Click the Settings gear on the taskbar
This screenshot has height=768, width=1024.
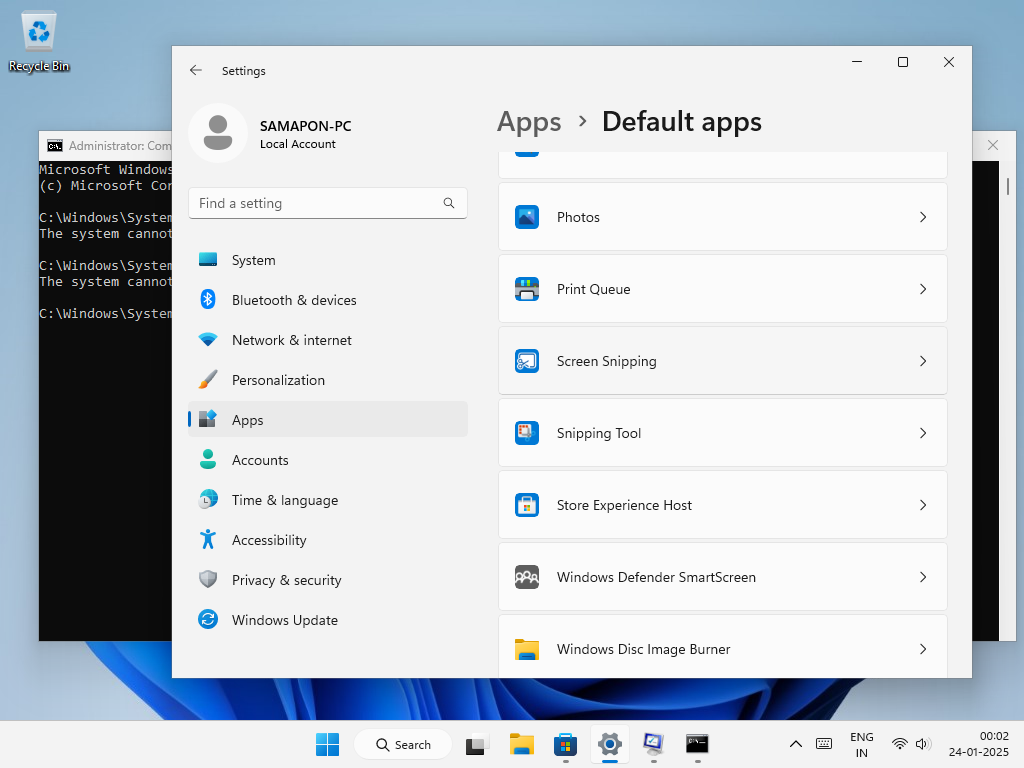(x=609, y=744)
